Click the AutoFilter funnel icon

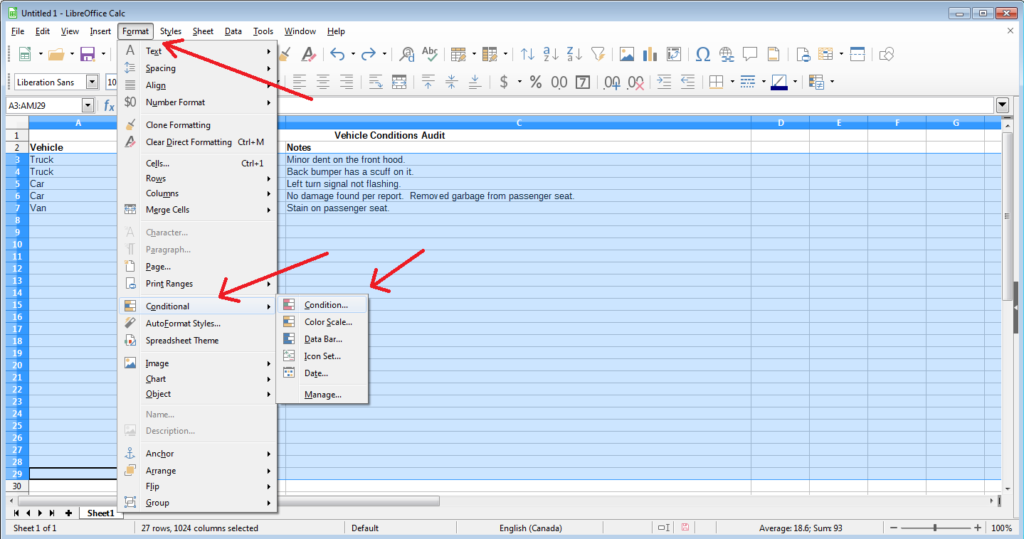pyautogui.click(x=598, y=54)
